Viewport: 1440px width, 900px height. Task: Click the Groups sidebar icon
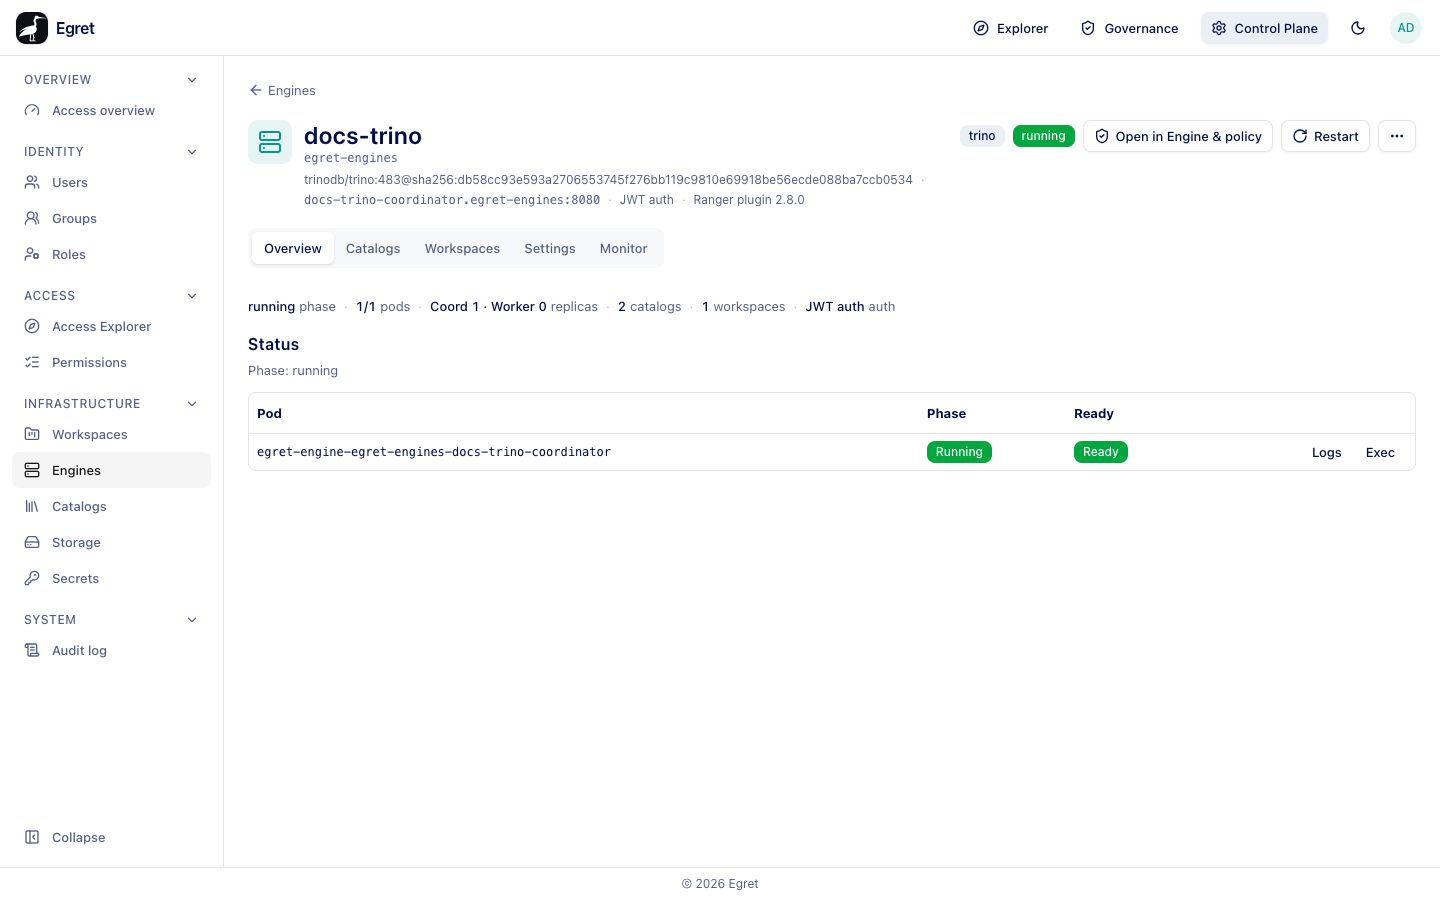click(32, 219)
